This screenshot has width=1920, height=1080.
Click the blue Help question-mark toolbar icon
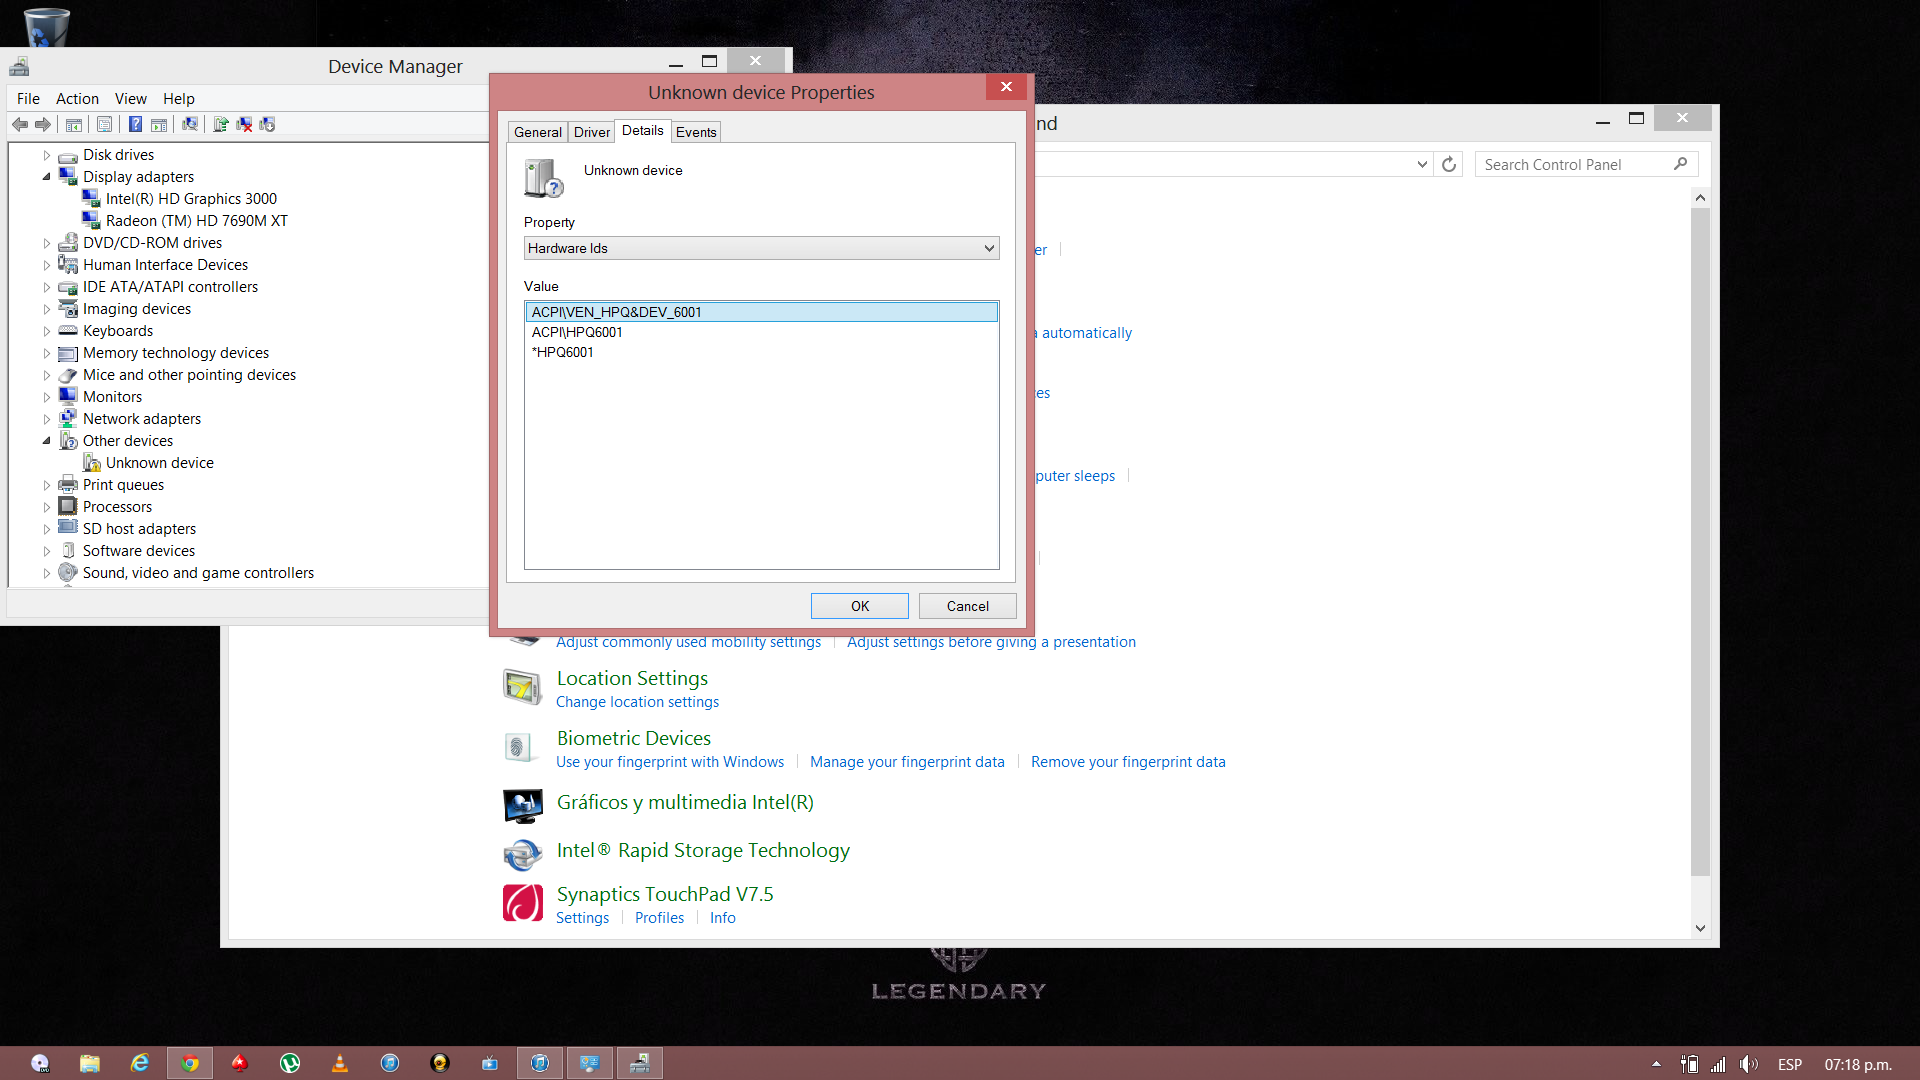(x=135, y=124)
